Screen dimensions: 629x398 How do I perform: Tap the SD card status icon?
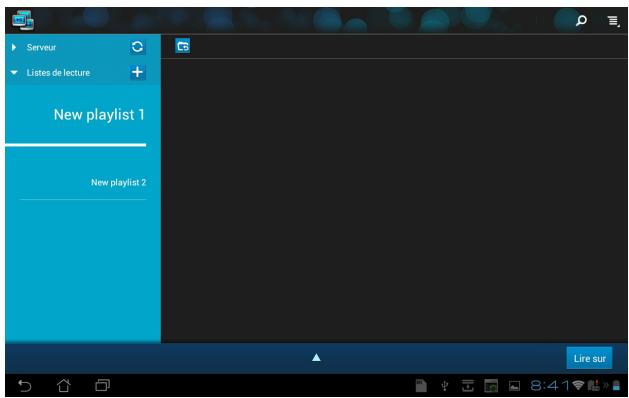(421, 386)
